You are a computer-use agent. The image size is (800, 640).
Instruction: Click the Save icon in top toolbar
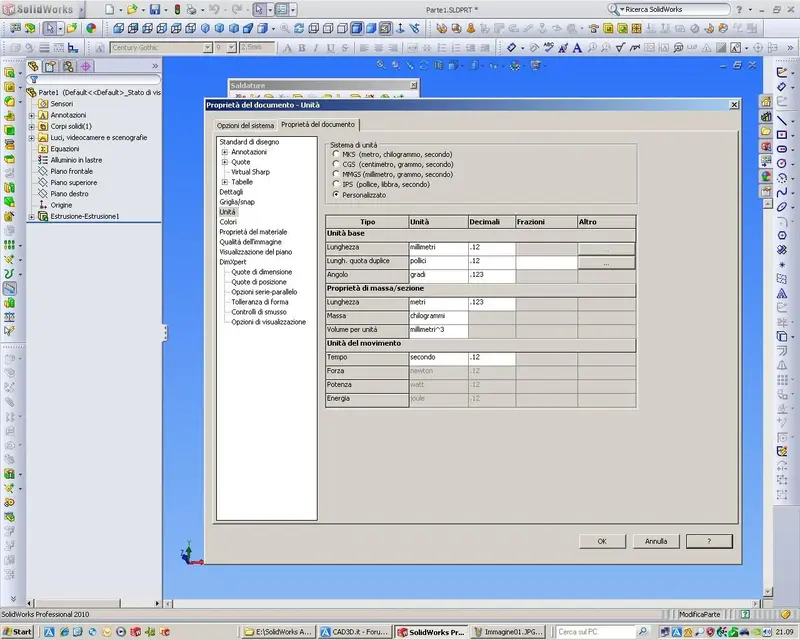[x=155, y=9]
